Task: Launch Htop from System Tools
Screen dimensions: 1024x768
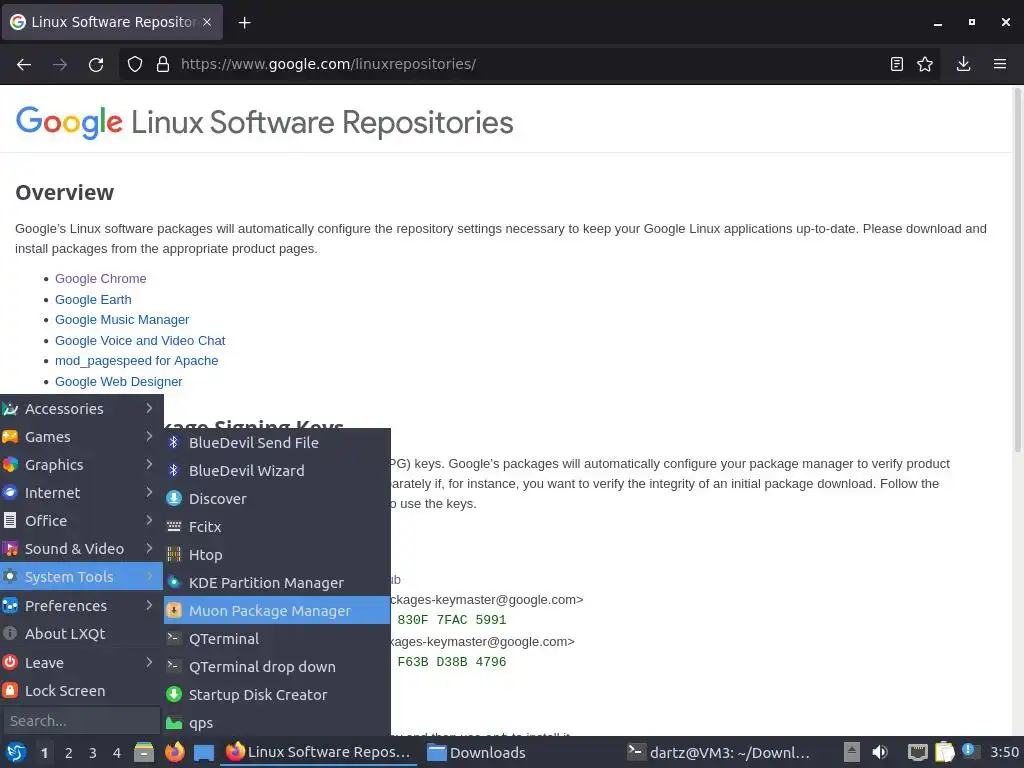Action: coord(277,555)
